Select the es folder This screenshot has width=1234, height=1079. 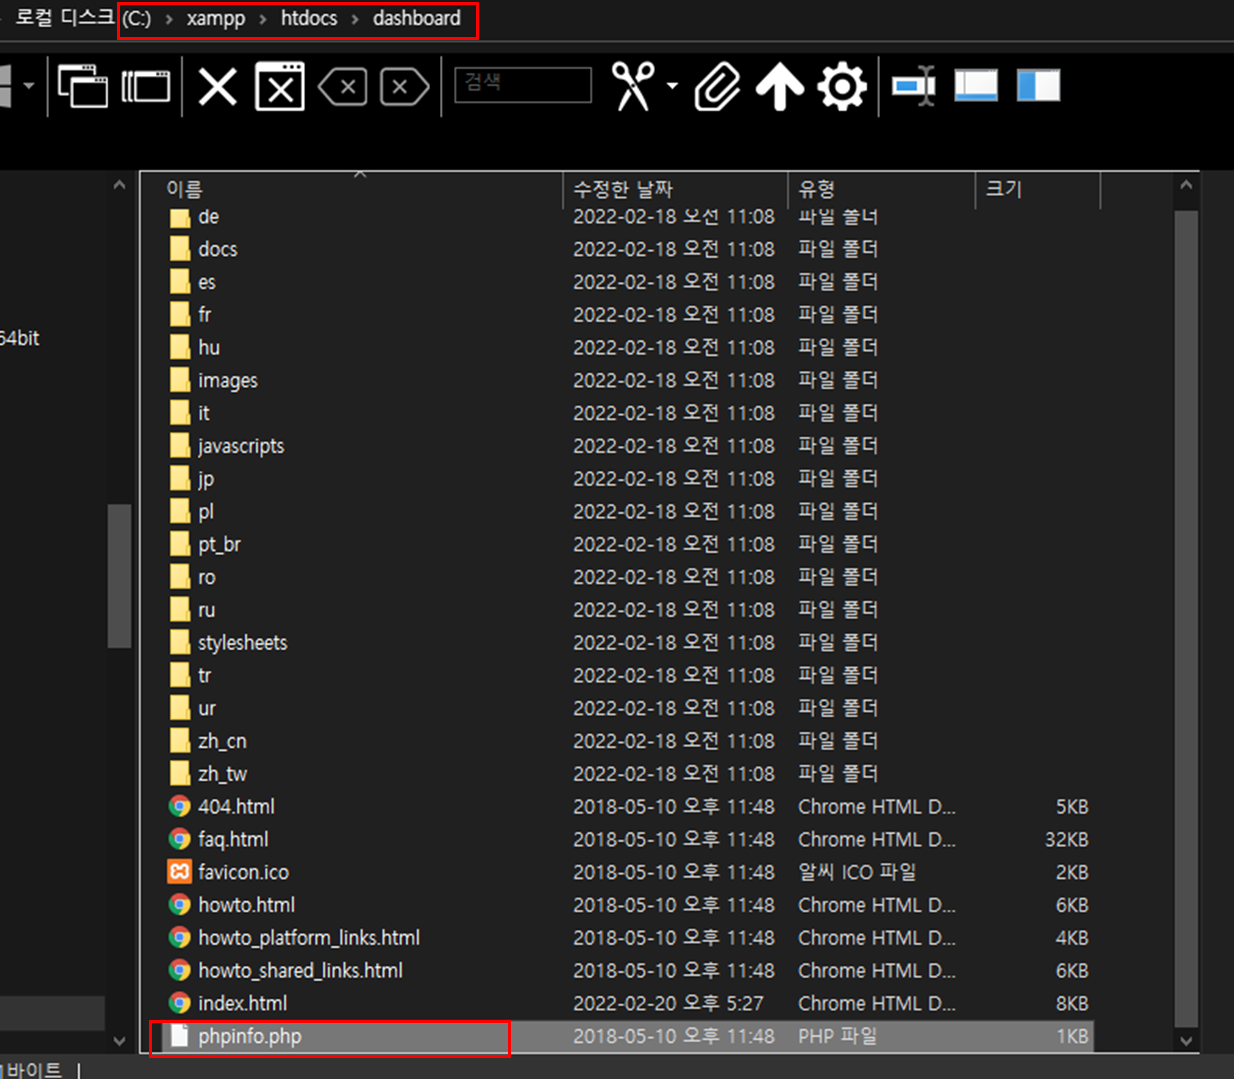pyautogui.click(x=206, y=282)
